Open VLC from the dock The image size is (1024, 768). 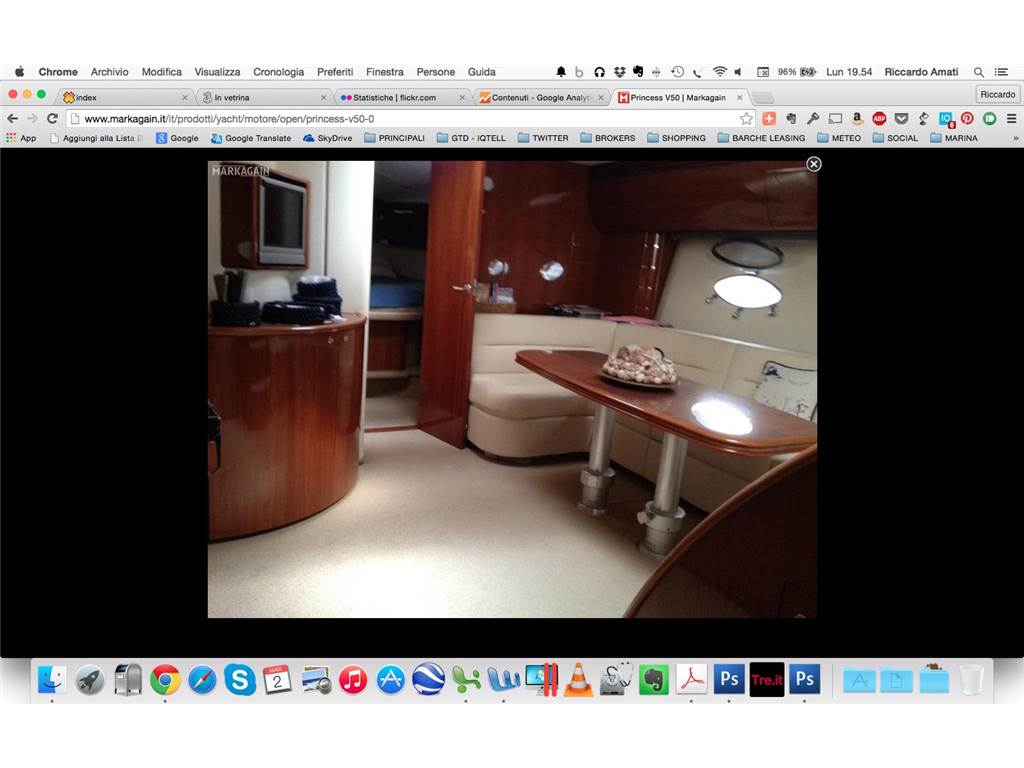click(x=578, y=680)
